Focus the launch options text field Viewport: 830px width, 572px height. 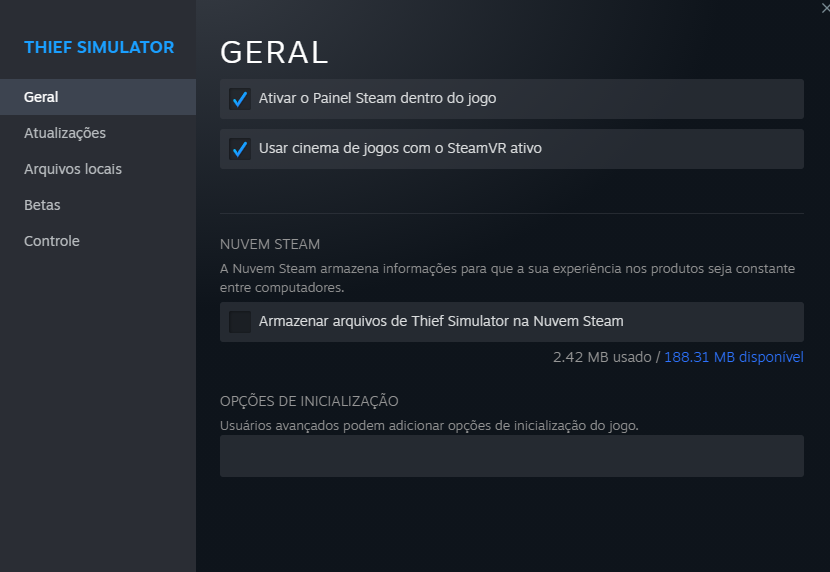pos(511,456)
